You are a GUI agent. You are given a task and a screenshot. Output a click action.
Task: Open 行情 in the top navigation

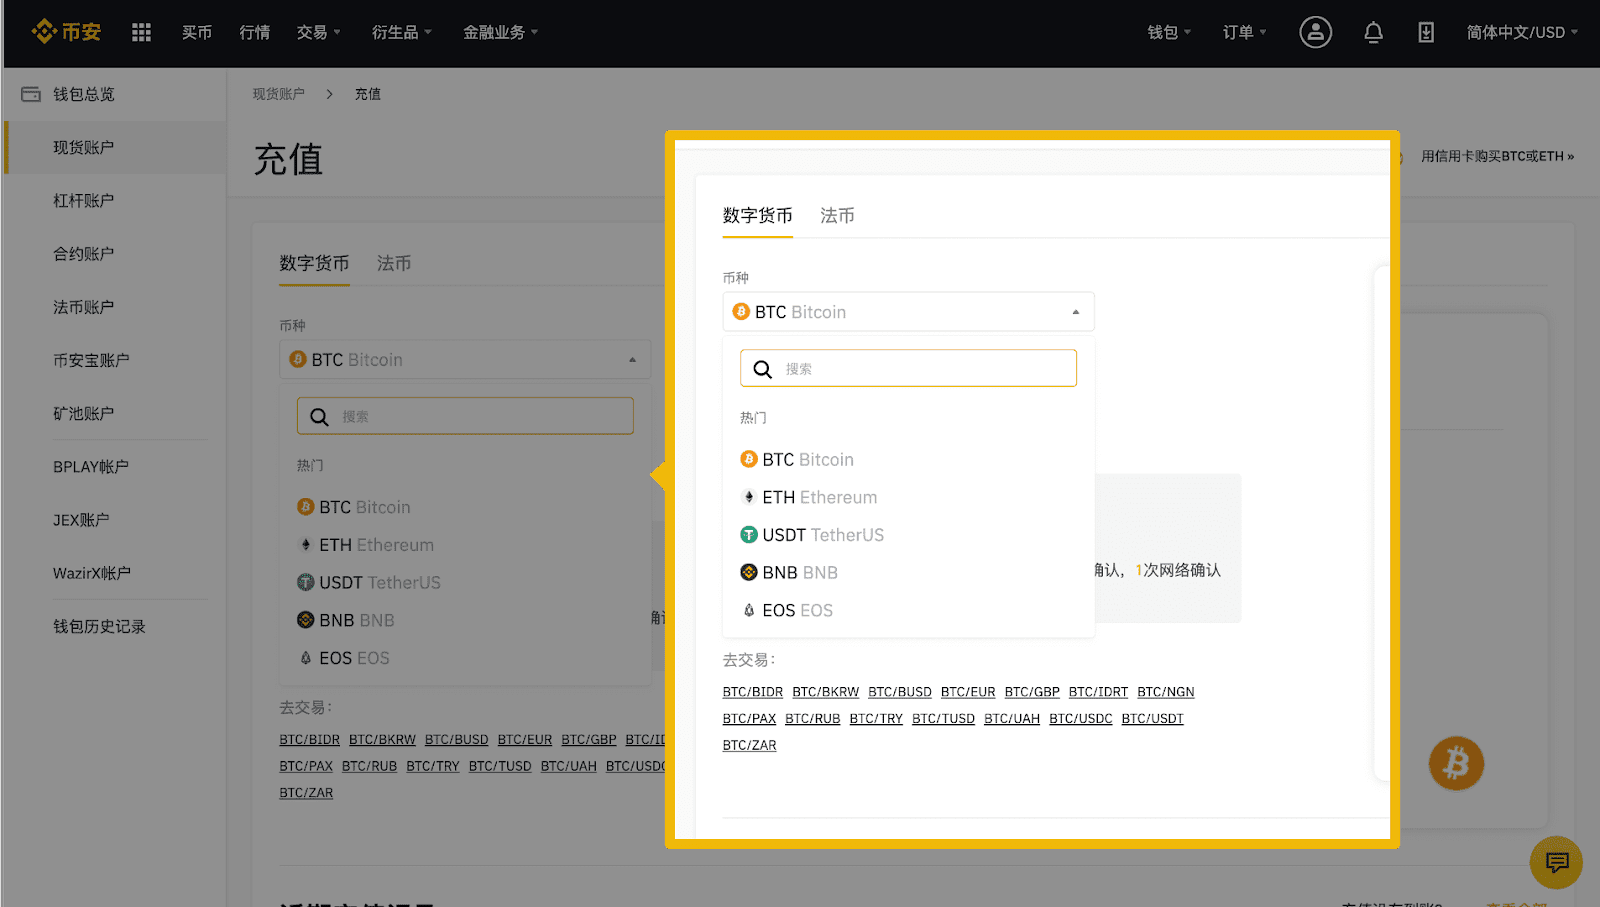pos(255,32)
